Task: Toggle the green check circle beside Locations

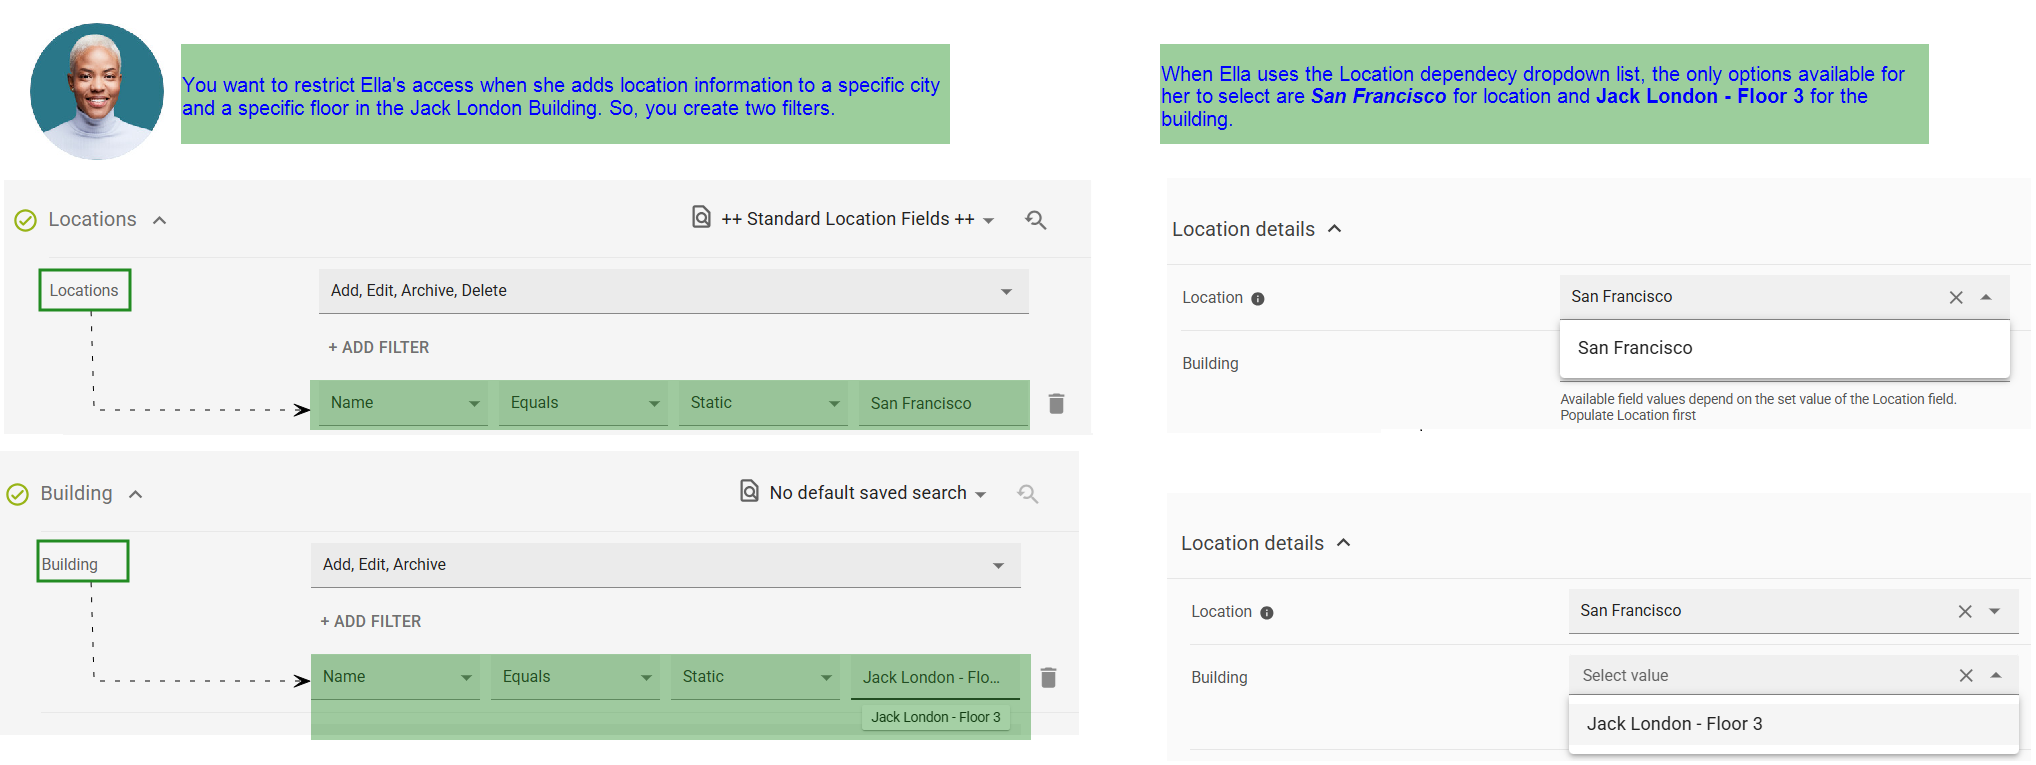Action: [26, 220]
